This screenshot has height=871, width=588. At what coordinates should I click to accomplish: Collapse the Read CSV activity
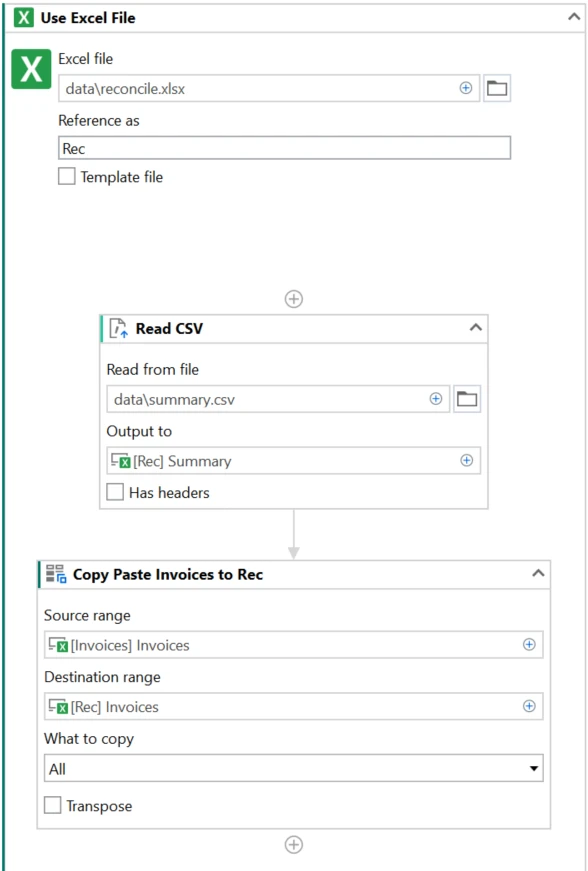pyautogui.click(x=476, y=328)
